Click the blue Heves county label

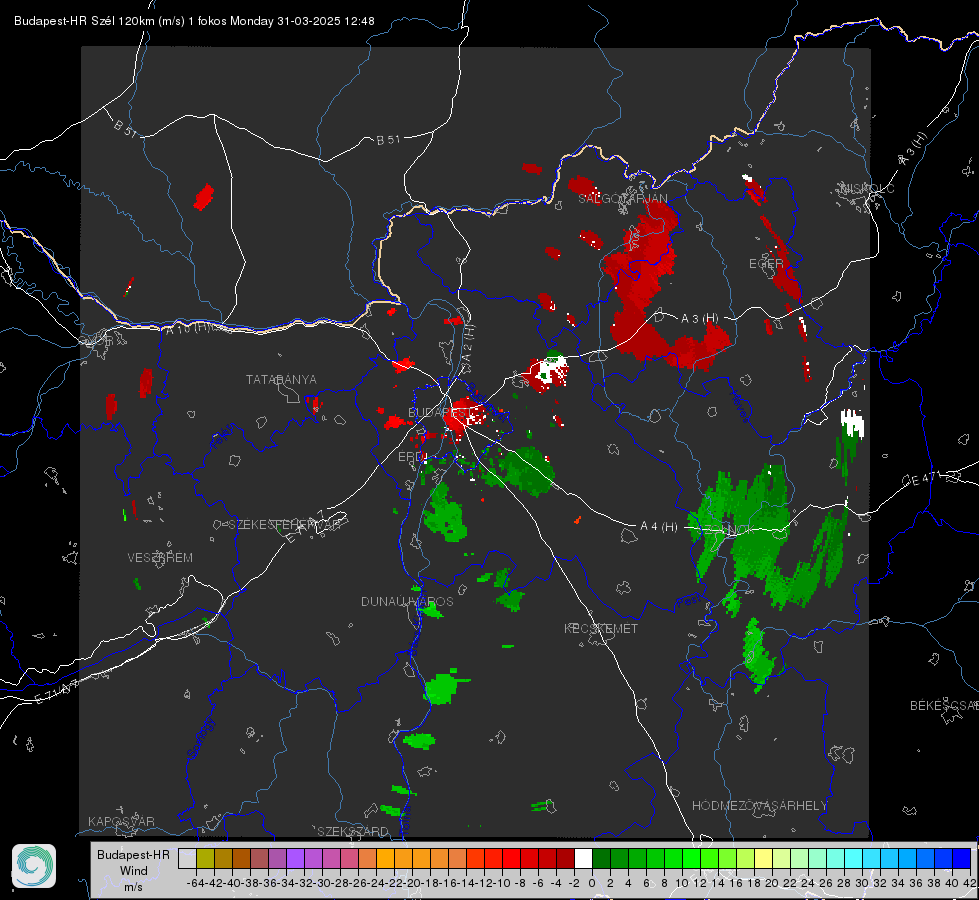[x=739, y=405]
